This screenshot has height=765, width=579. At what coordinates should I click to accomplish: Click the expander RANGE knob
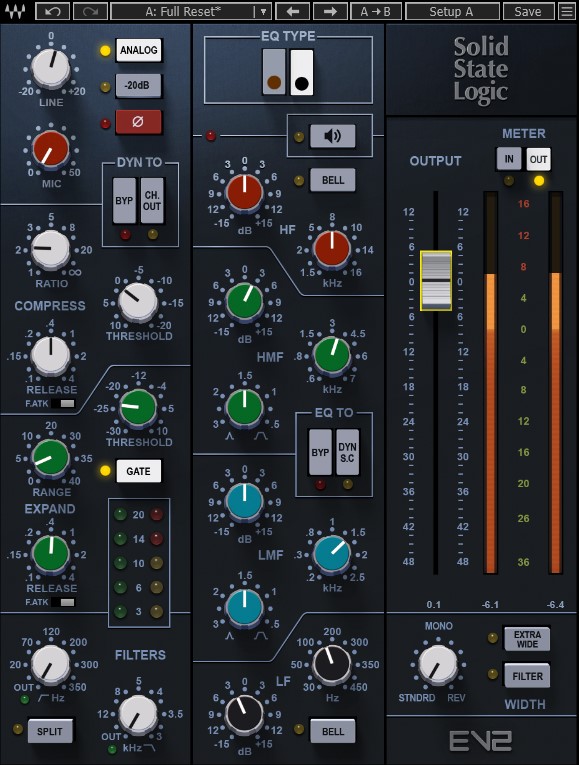[x=50, y=458]
